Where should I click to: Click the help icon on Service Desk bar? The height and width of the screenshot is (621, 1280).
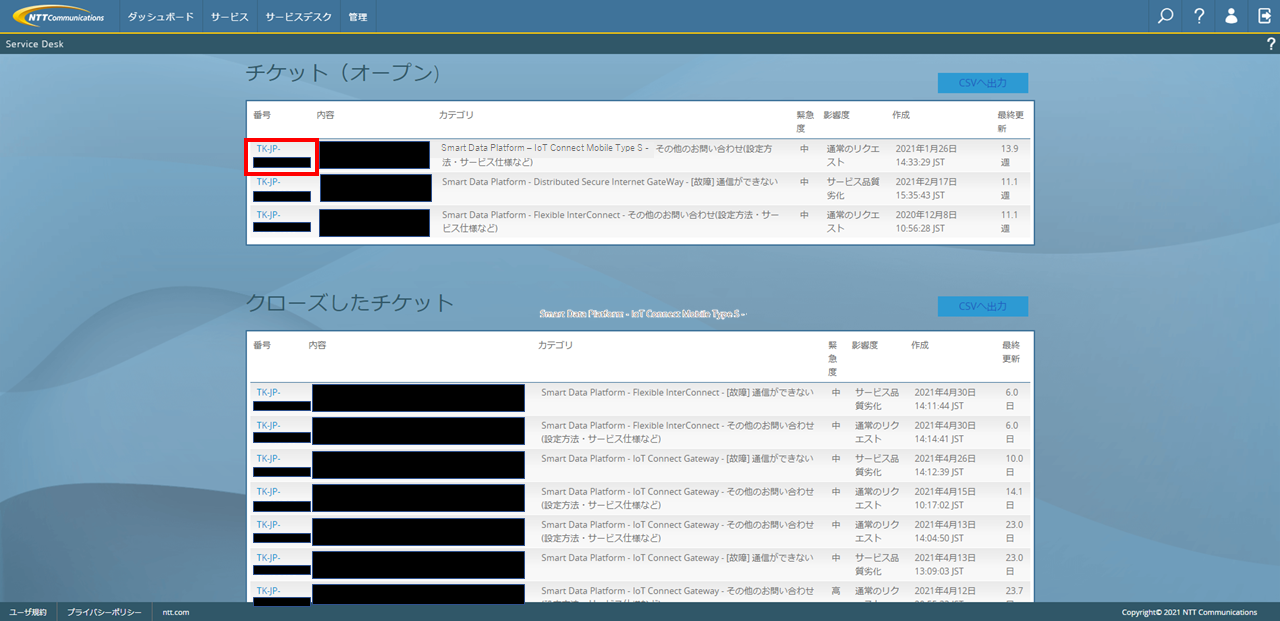(1271, 44)
